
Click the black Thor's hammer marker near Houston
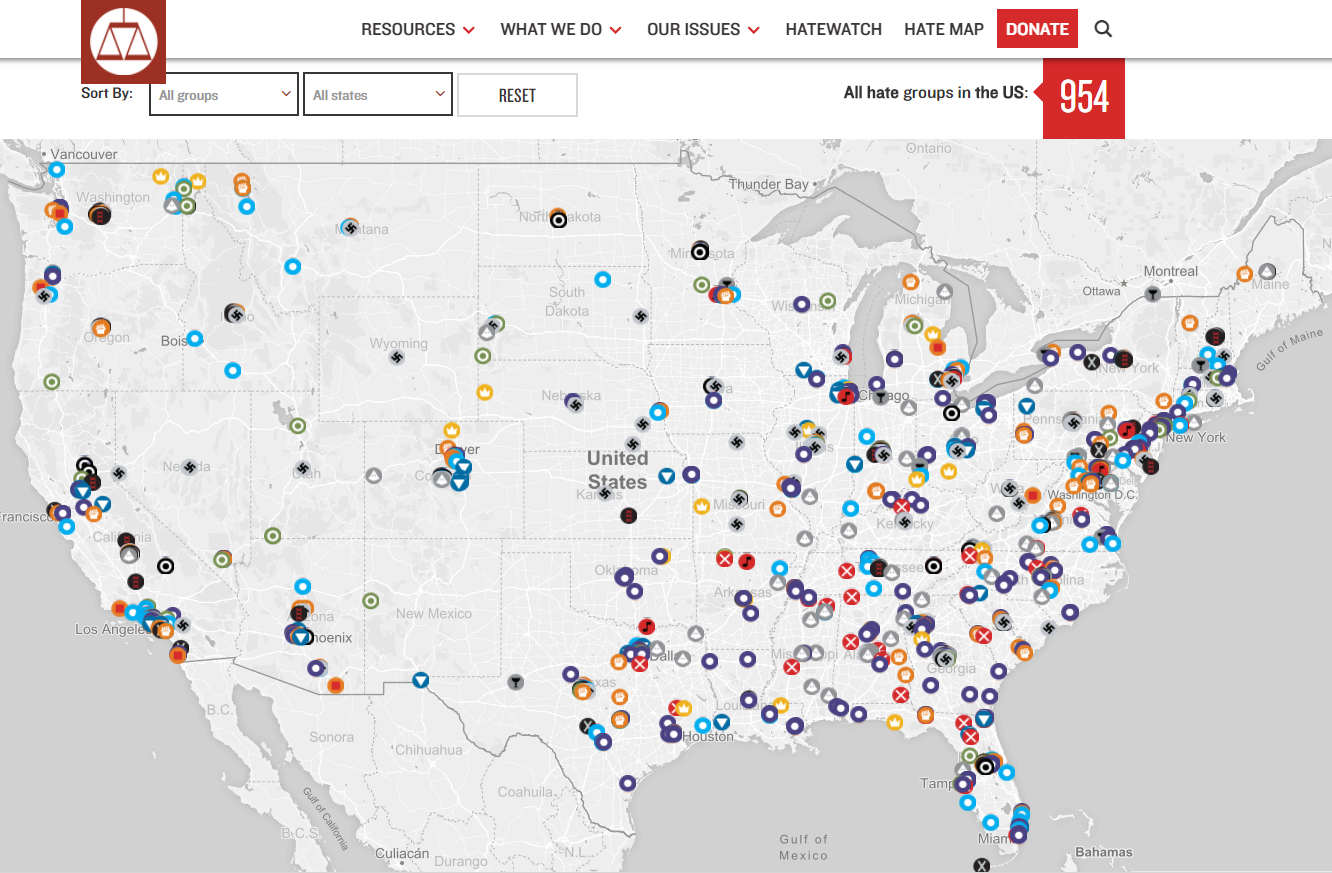point(514,682)
